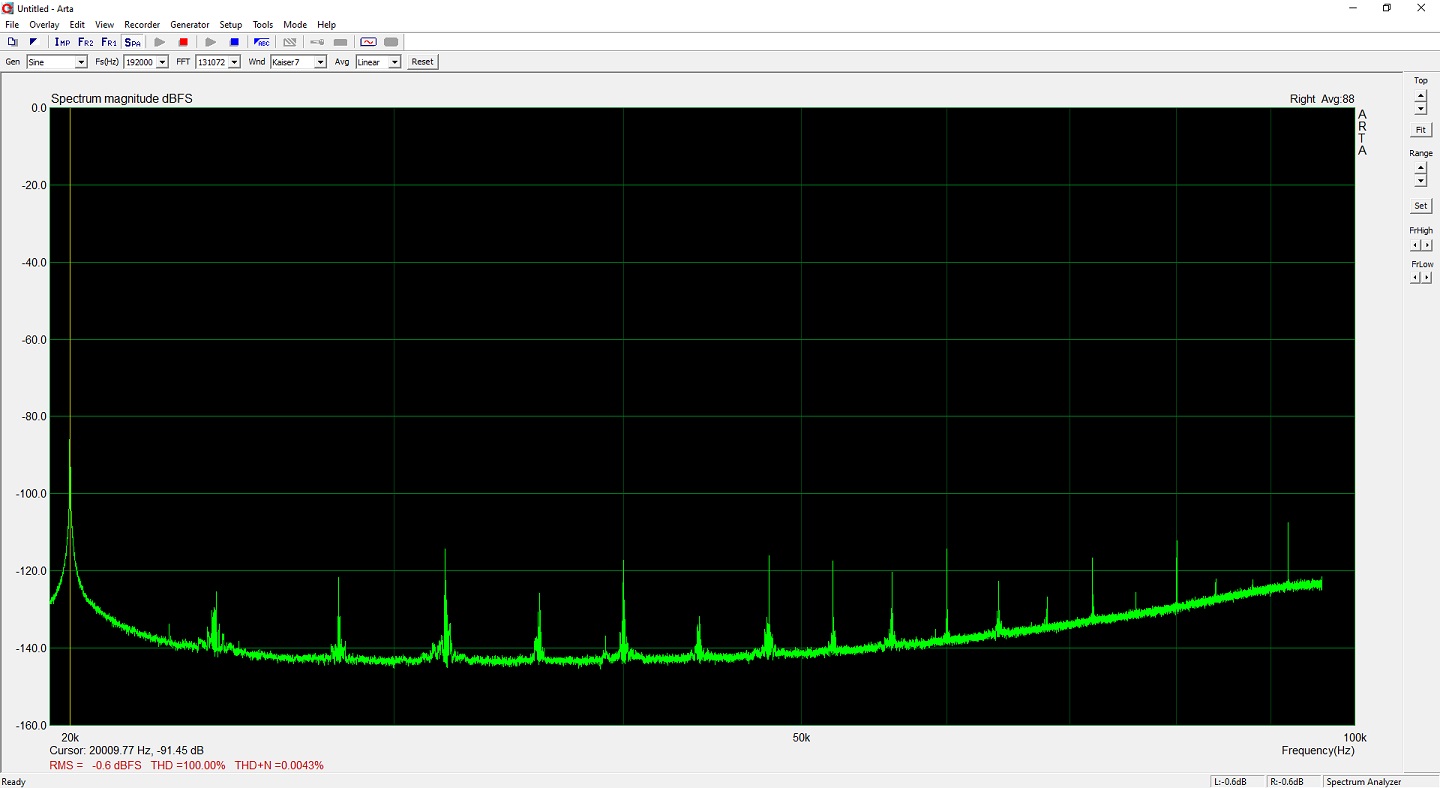This screenshot has height=788, width=1440.
Task: Open the View menu
Action: pos(104,24)
